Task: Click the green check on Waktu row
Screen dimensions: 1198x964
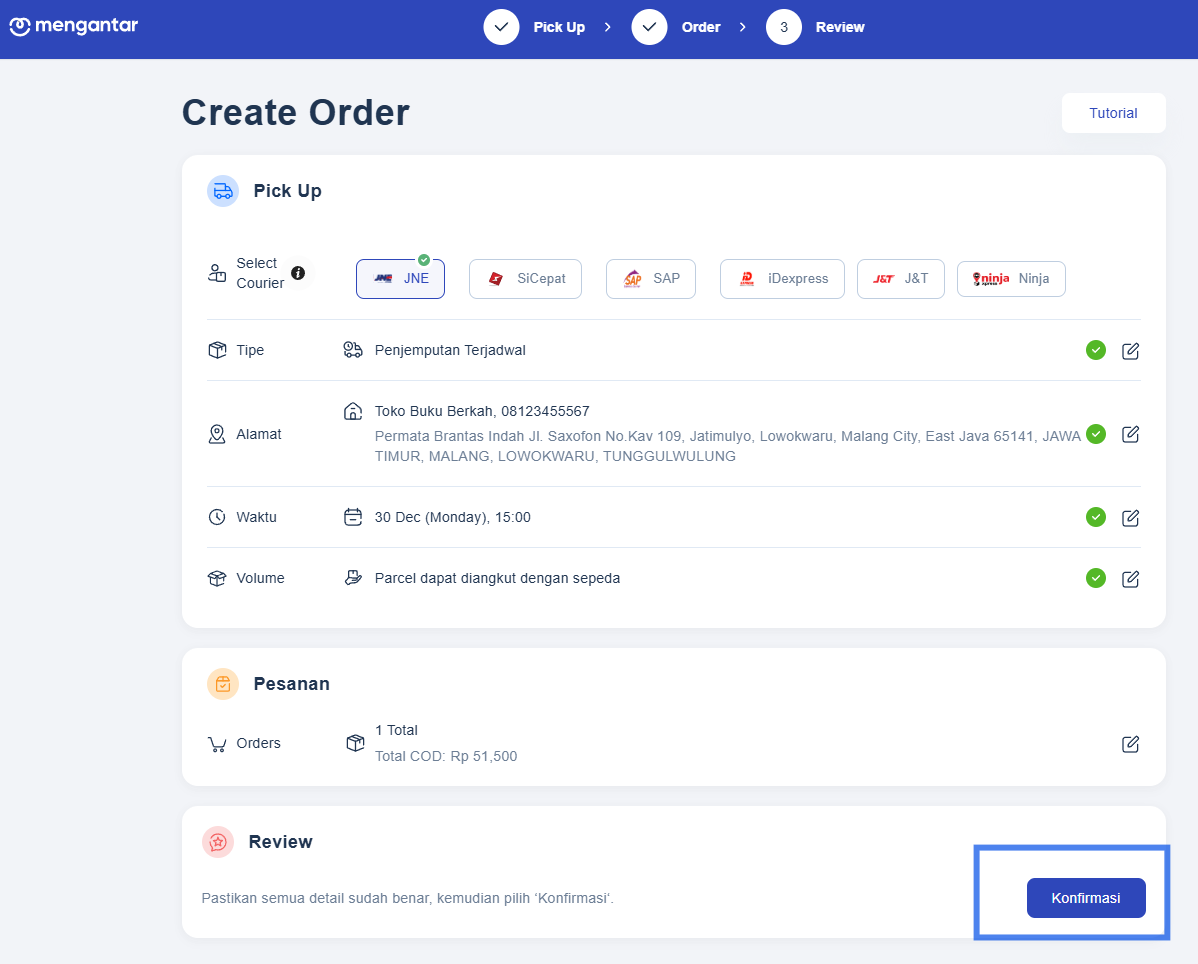Action: point(1096,517)
